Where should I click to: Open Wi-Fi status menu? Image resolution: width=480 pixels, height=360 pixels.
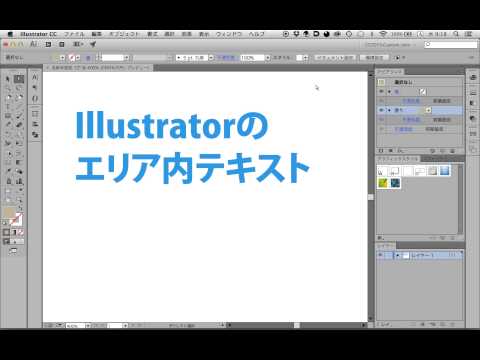383,34
